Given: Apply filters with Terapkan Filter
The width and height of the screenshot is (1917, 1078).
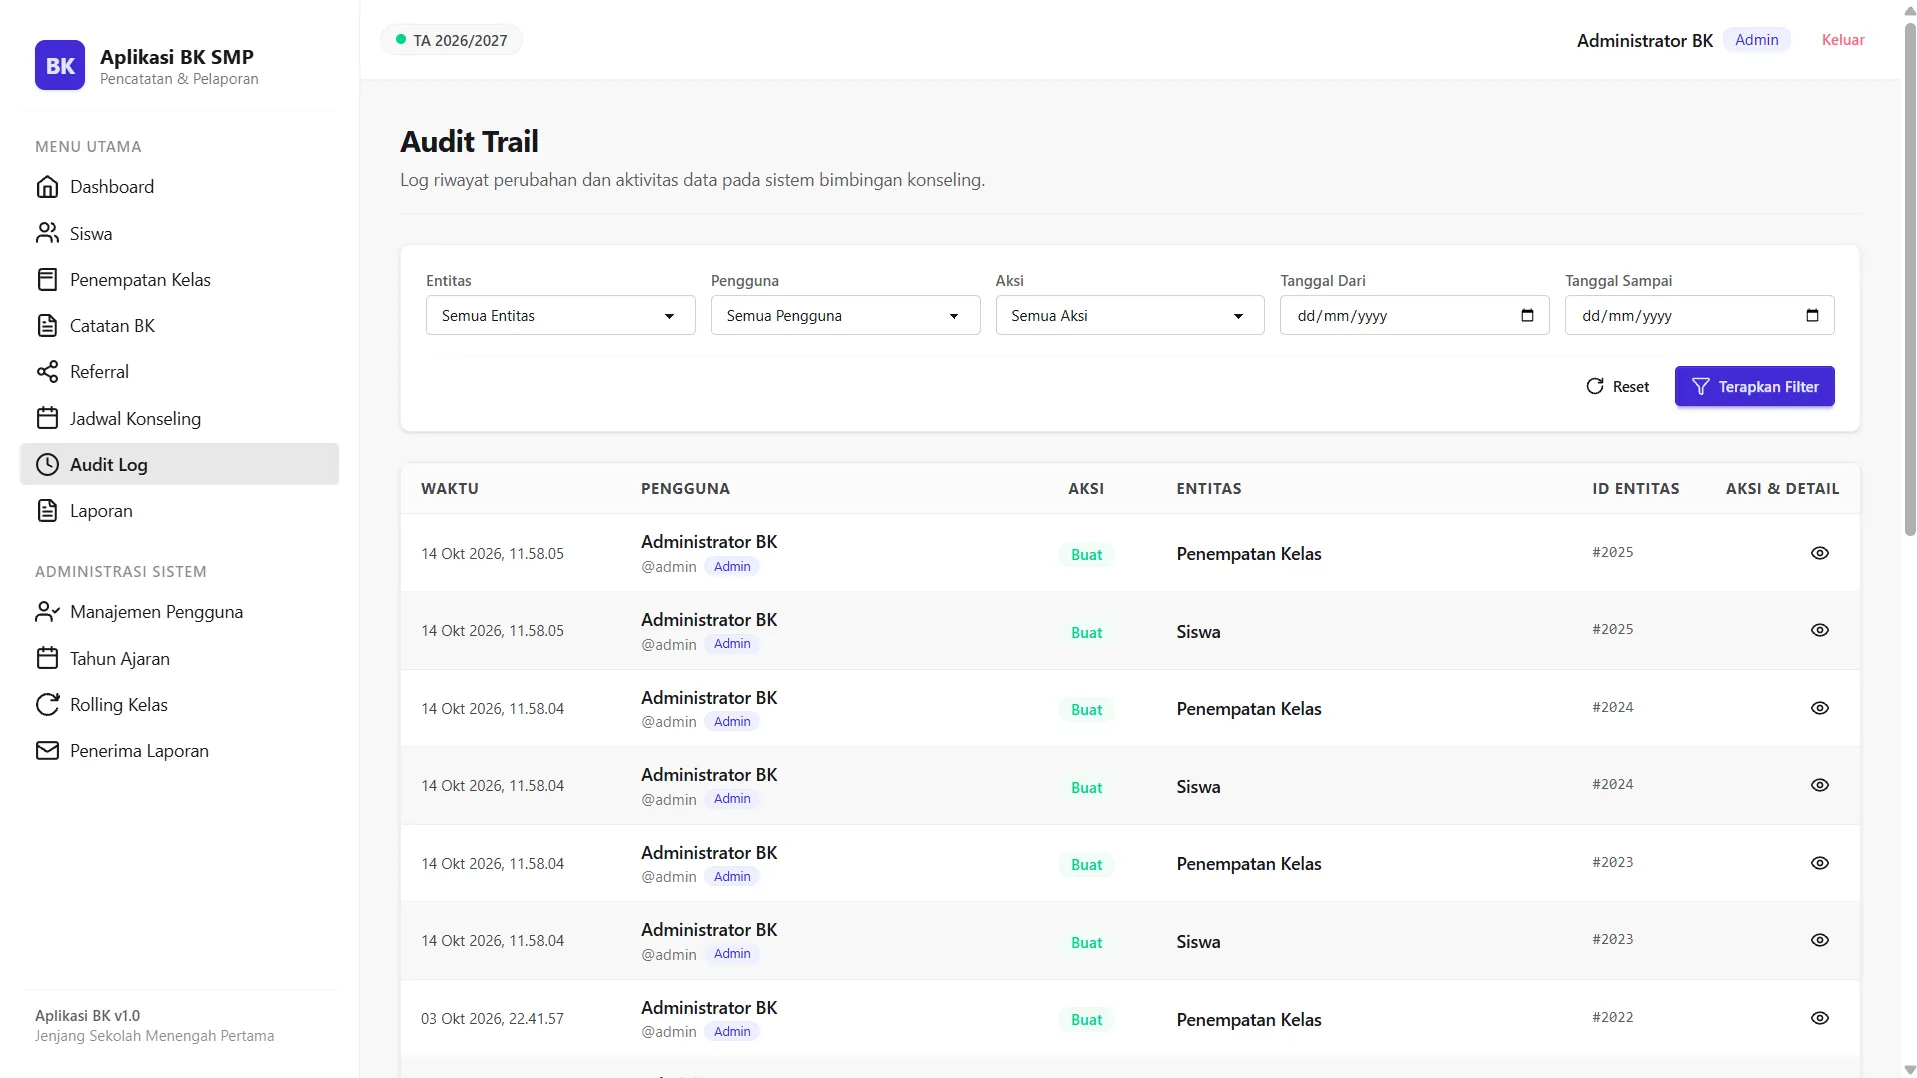Looking at the screenshot, I should pyautogui.click(x=1754, y=386).
